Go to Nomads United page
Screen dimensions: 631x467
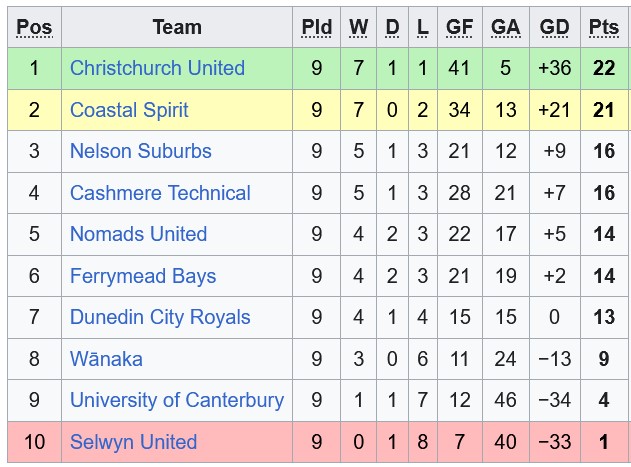(138, 234)
